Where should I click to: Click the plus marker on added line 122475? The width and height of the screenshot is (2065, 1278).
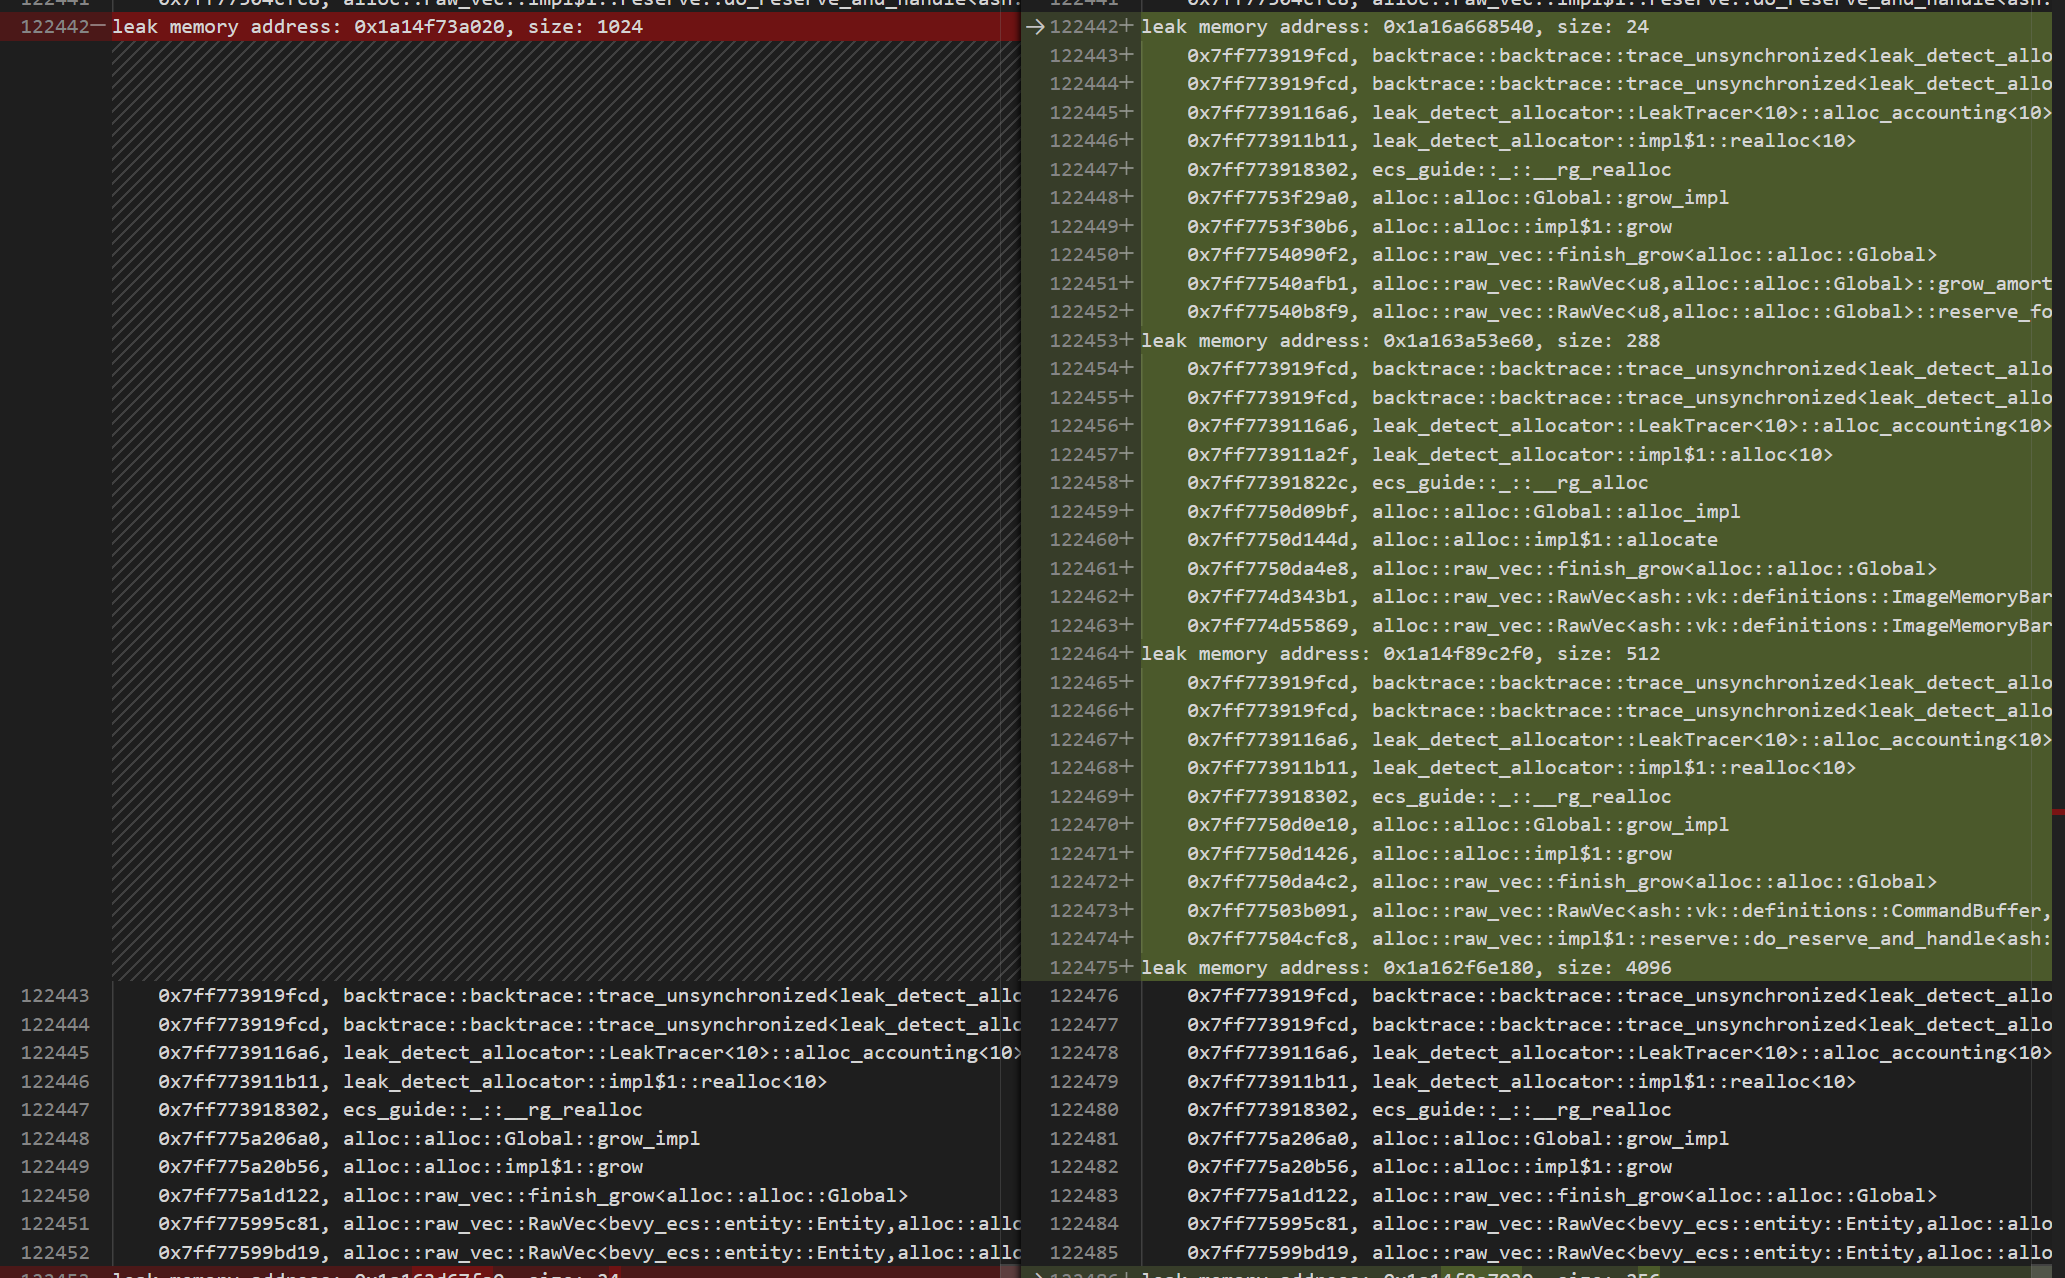[x=1127, y=967]
